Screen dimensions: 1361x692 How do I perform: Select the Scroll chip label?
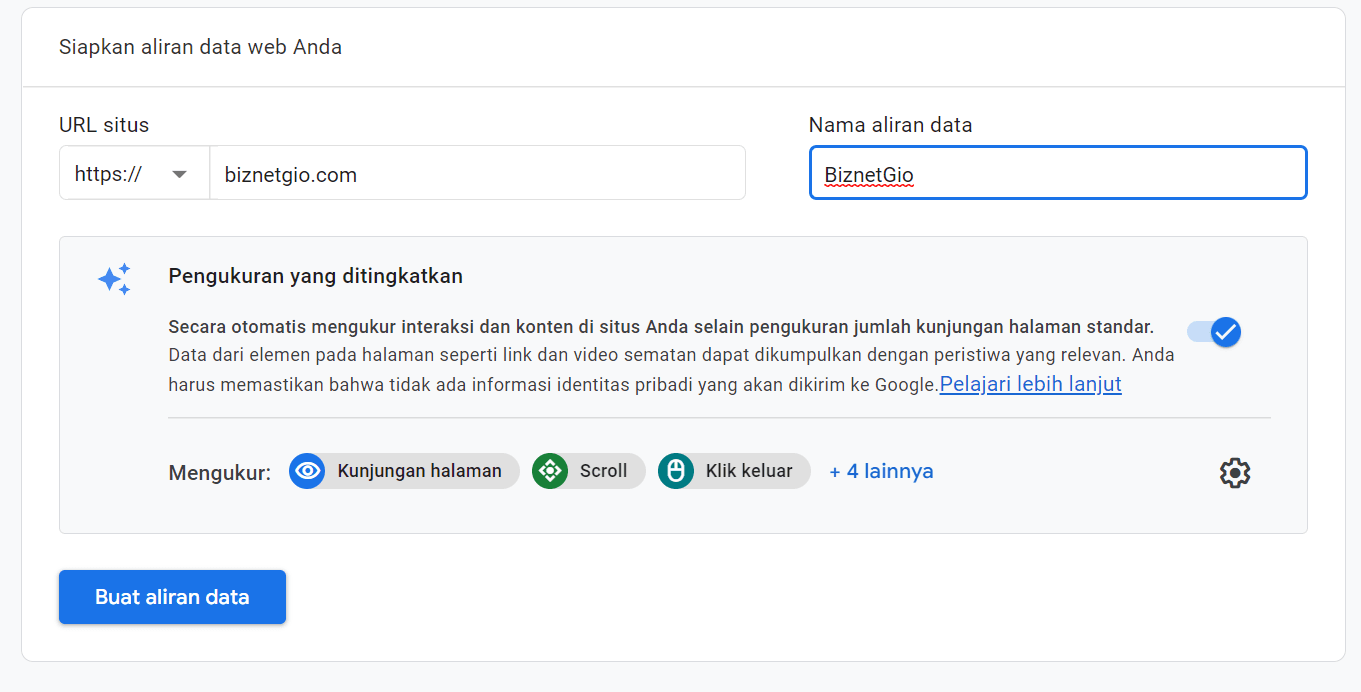(603, 471)
